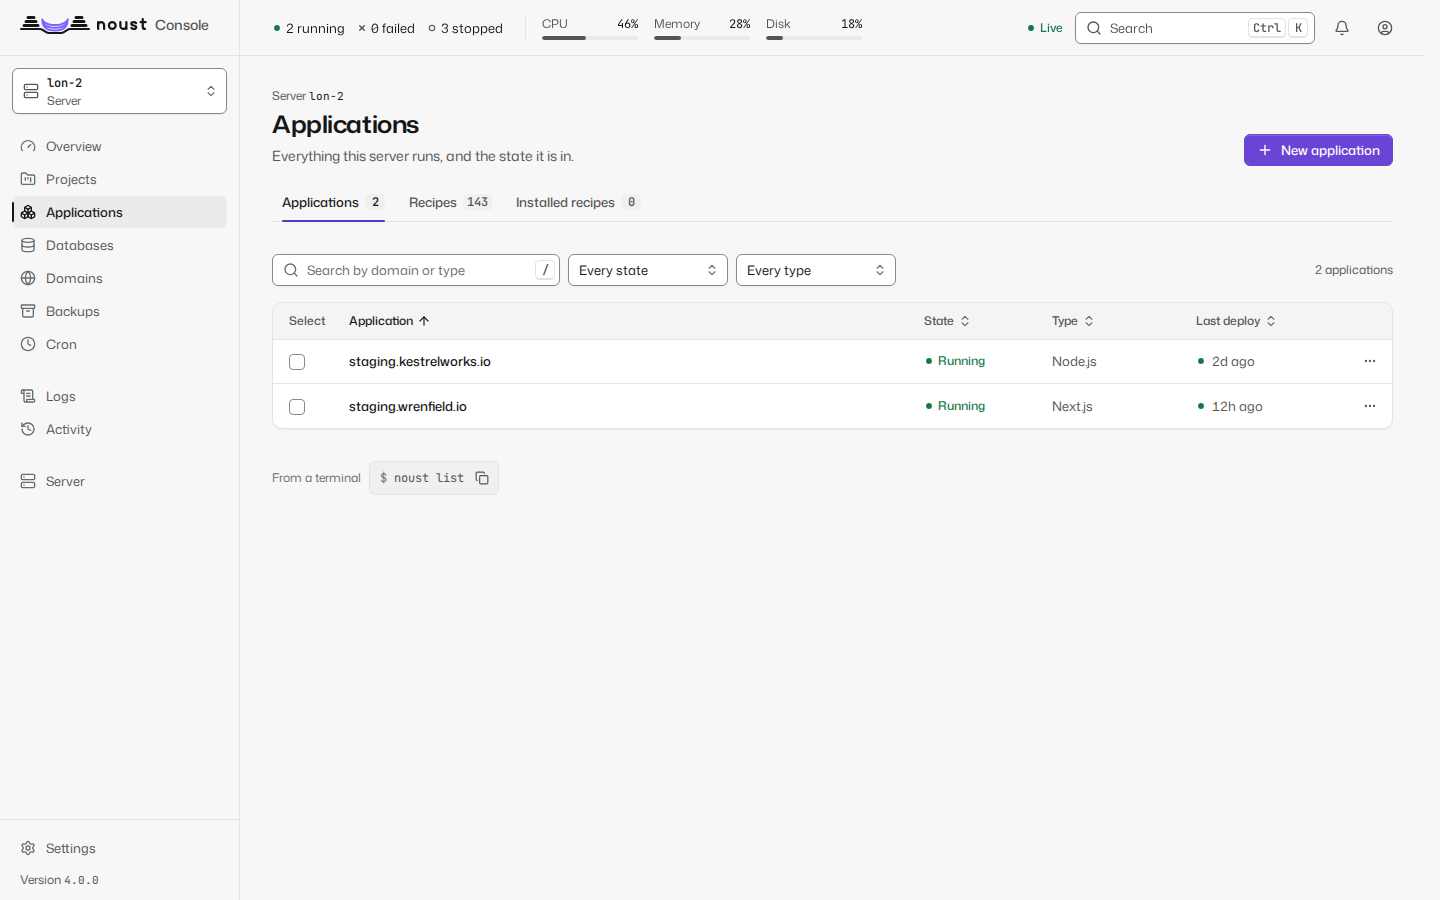Viewport: 1440px width, 900px height.
Task: Sort by Type column
Action: (x=1073, y=321)
